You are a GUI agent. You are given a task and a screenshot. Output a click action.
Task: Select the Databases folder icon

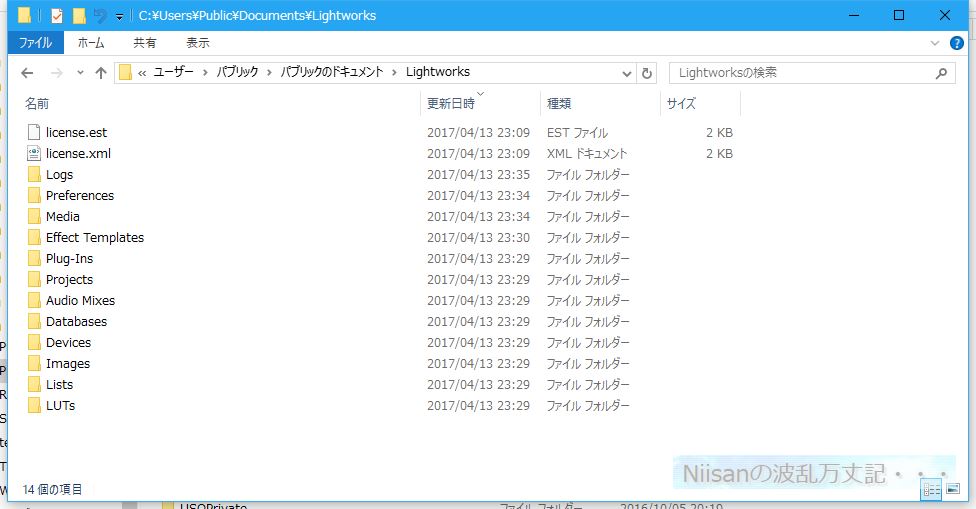[x=34, y=321]
